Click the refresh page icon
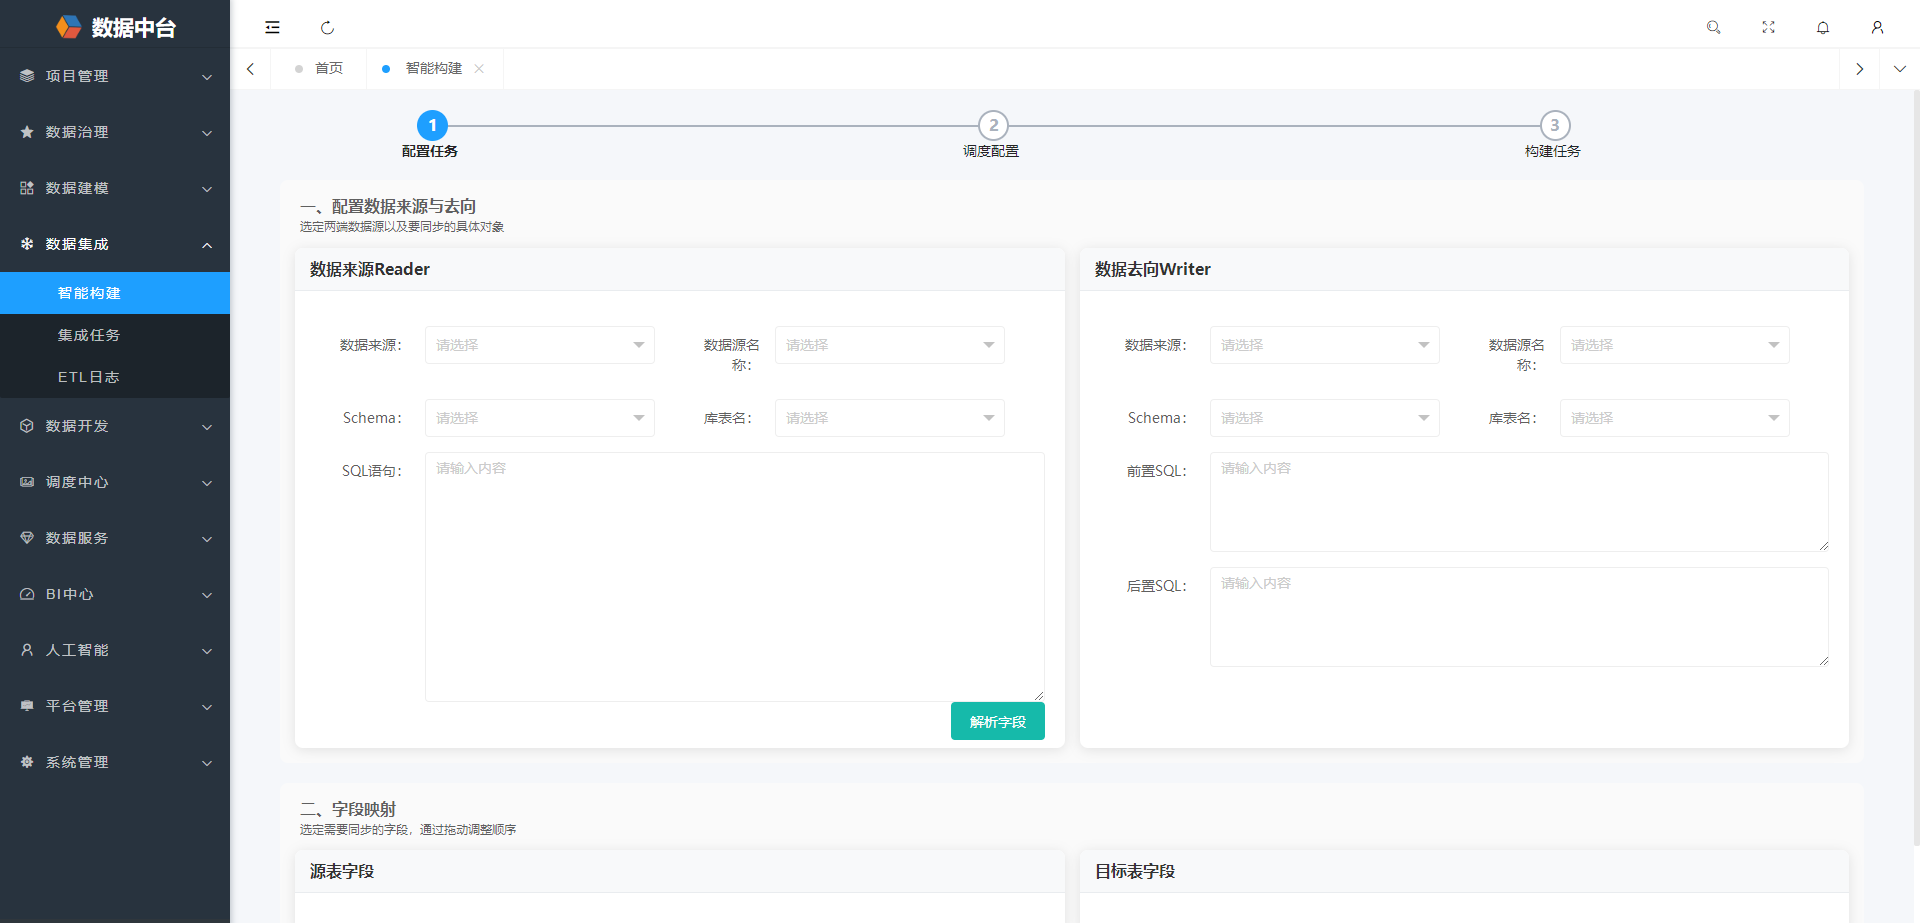The width and height of the screenshot is (1920, 923). coord(327,28)
